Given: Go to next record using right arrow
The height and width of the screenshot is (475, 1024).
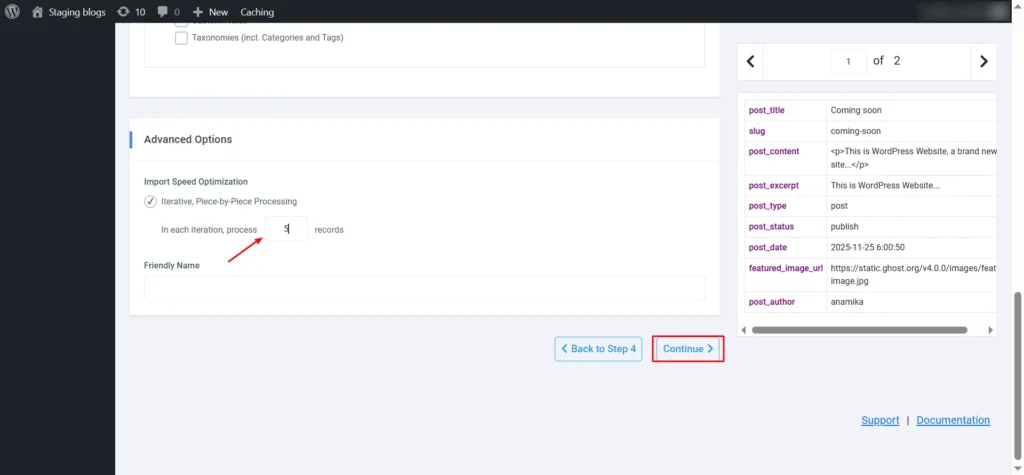Looking at the screenshot, I should tap(983, 61).
